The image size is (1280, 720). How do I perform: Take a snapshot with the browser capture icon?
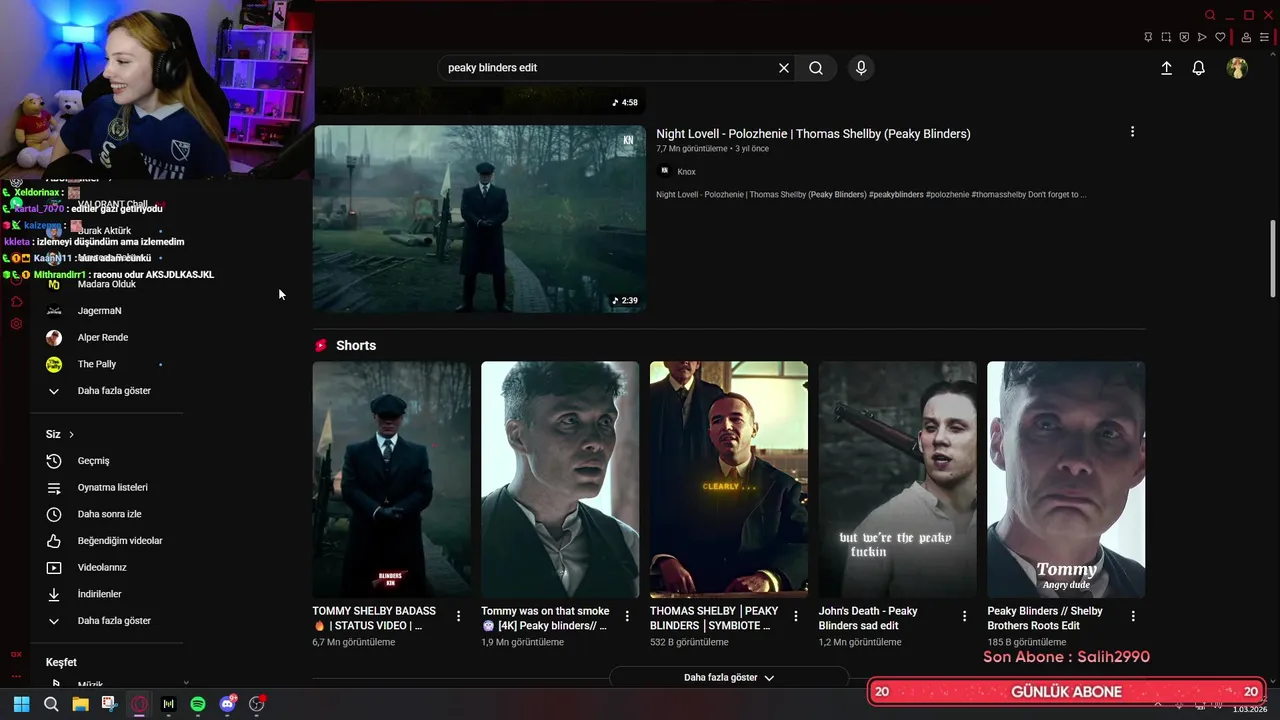(x=1166, y=37)
